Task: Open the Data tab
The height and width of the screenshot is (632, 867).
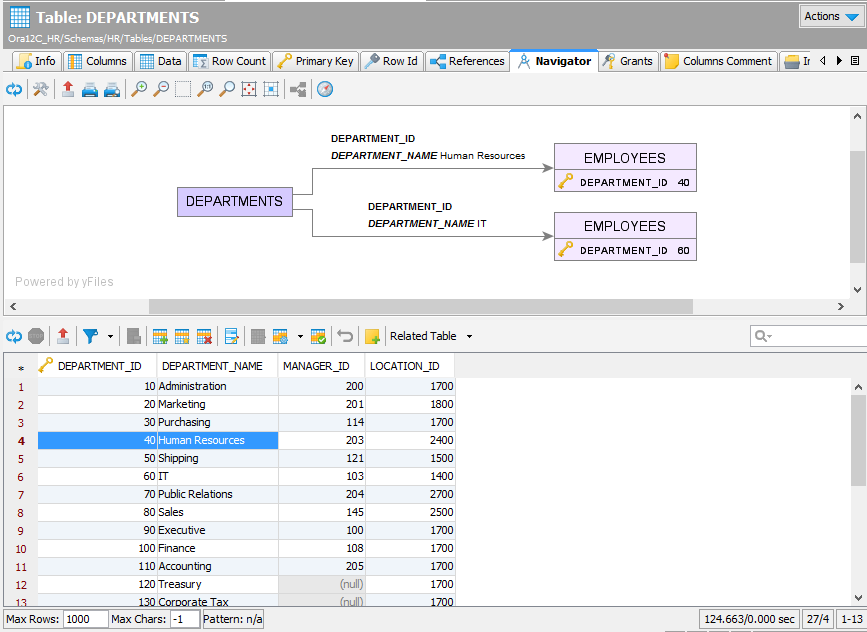Action: point(160,61)
